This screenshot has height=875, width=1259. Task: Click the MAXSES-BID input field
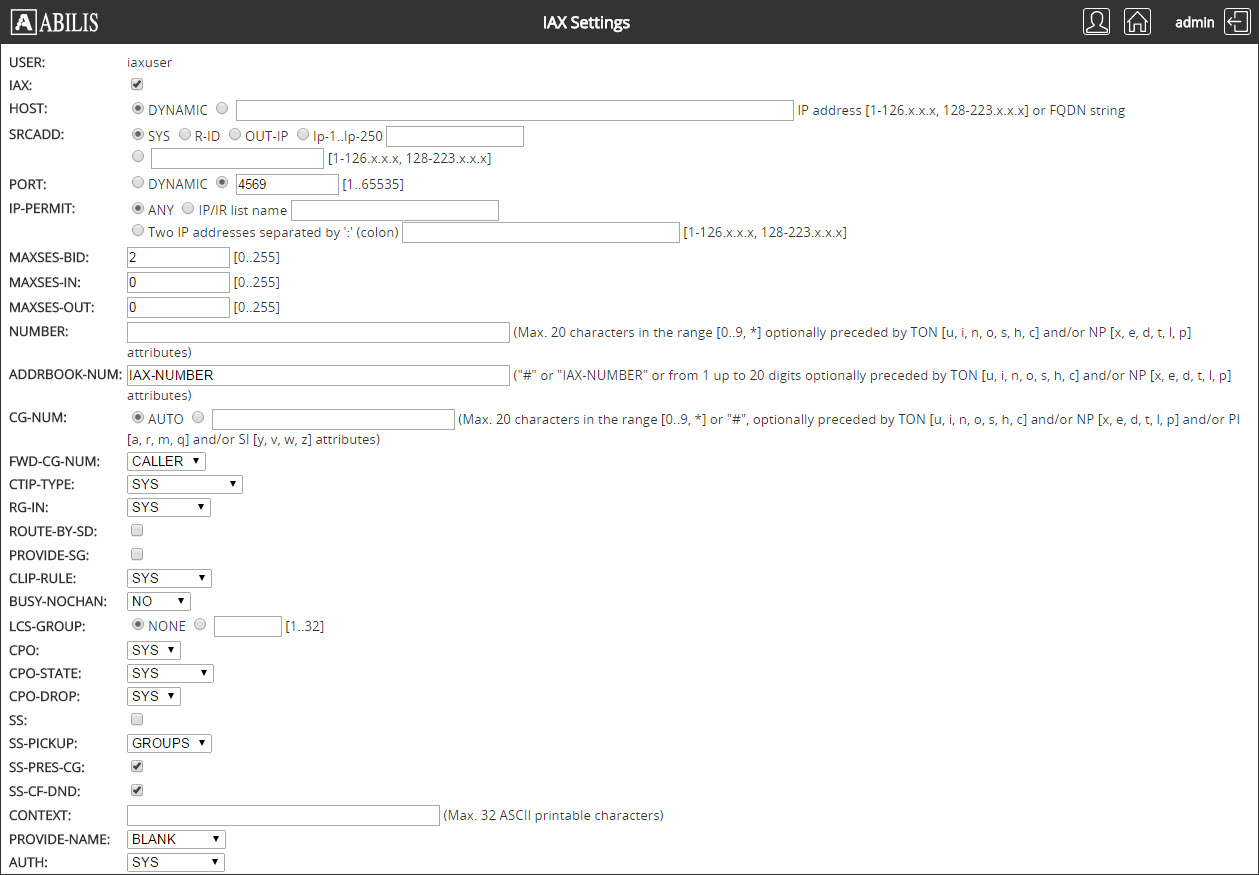pyautogui.click(x=178, y=258)
